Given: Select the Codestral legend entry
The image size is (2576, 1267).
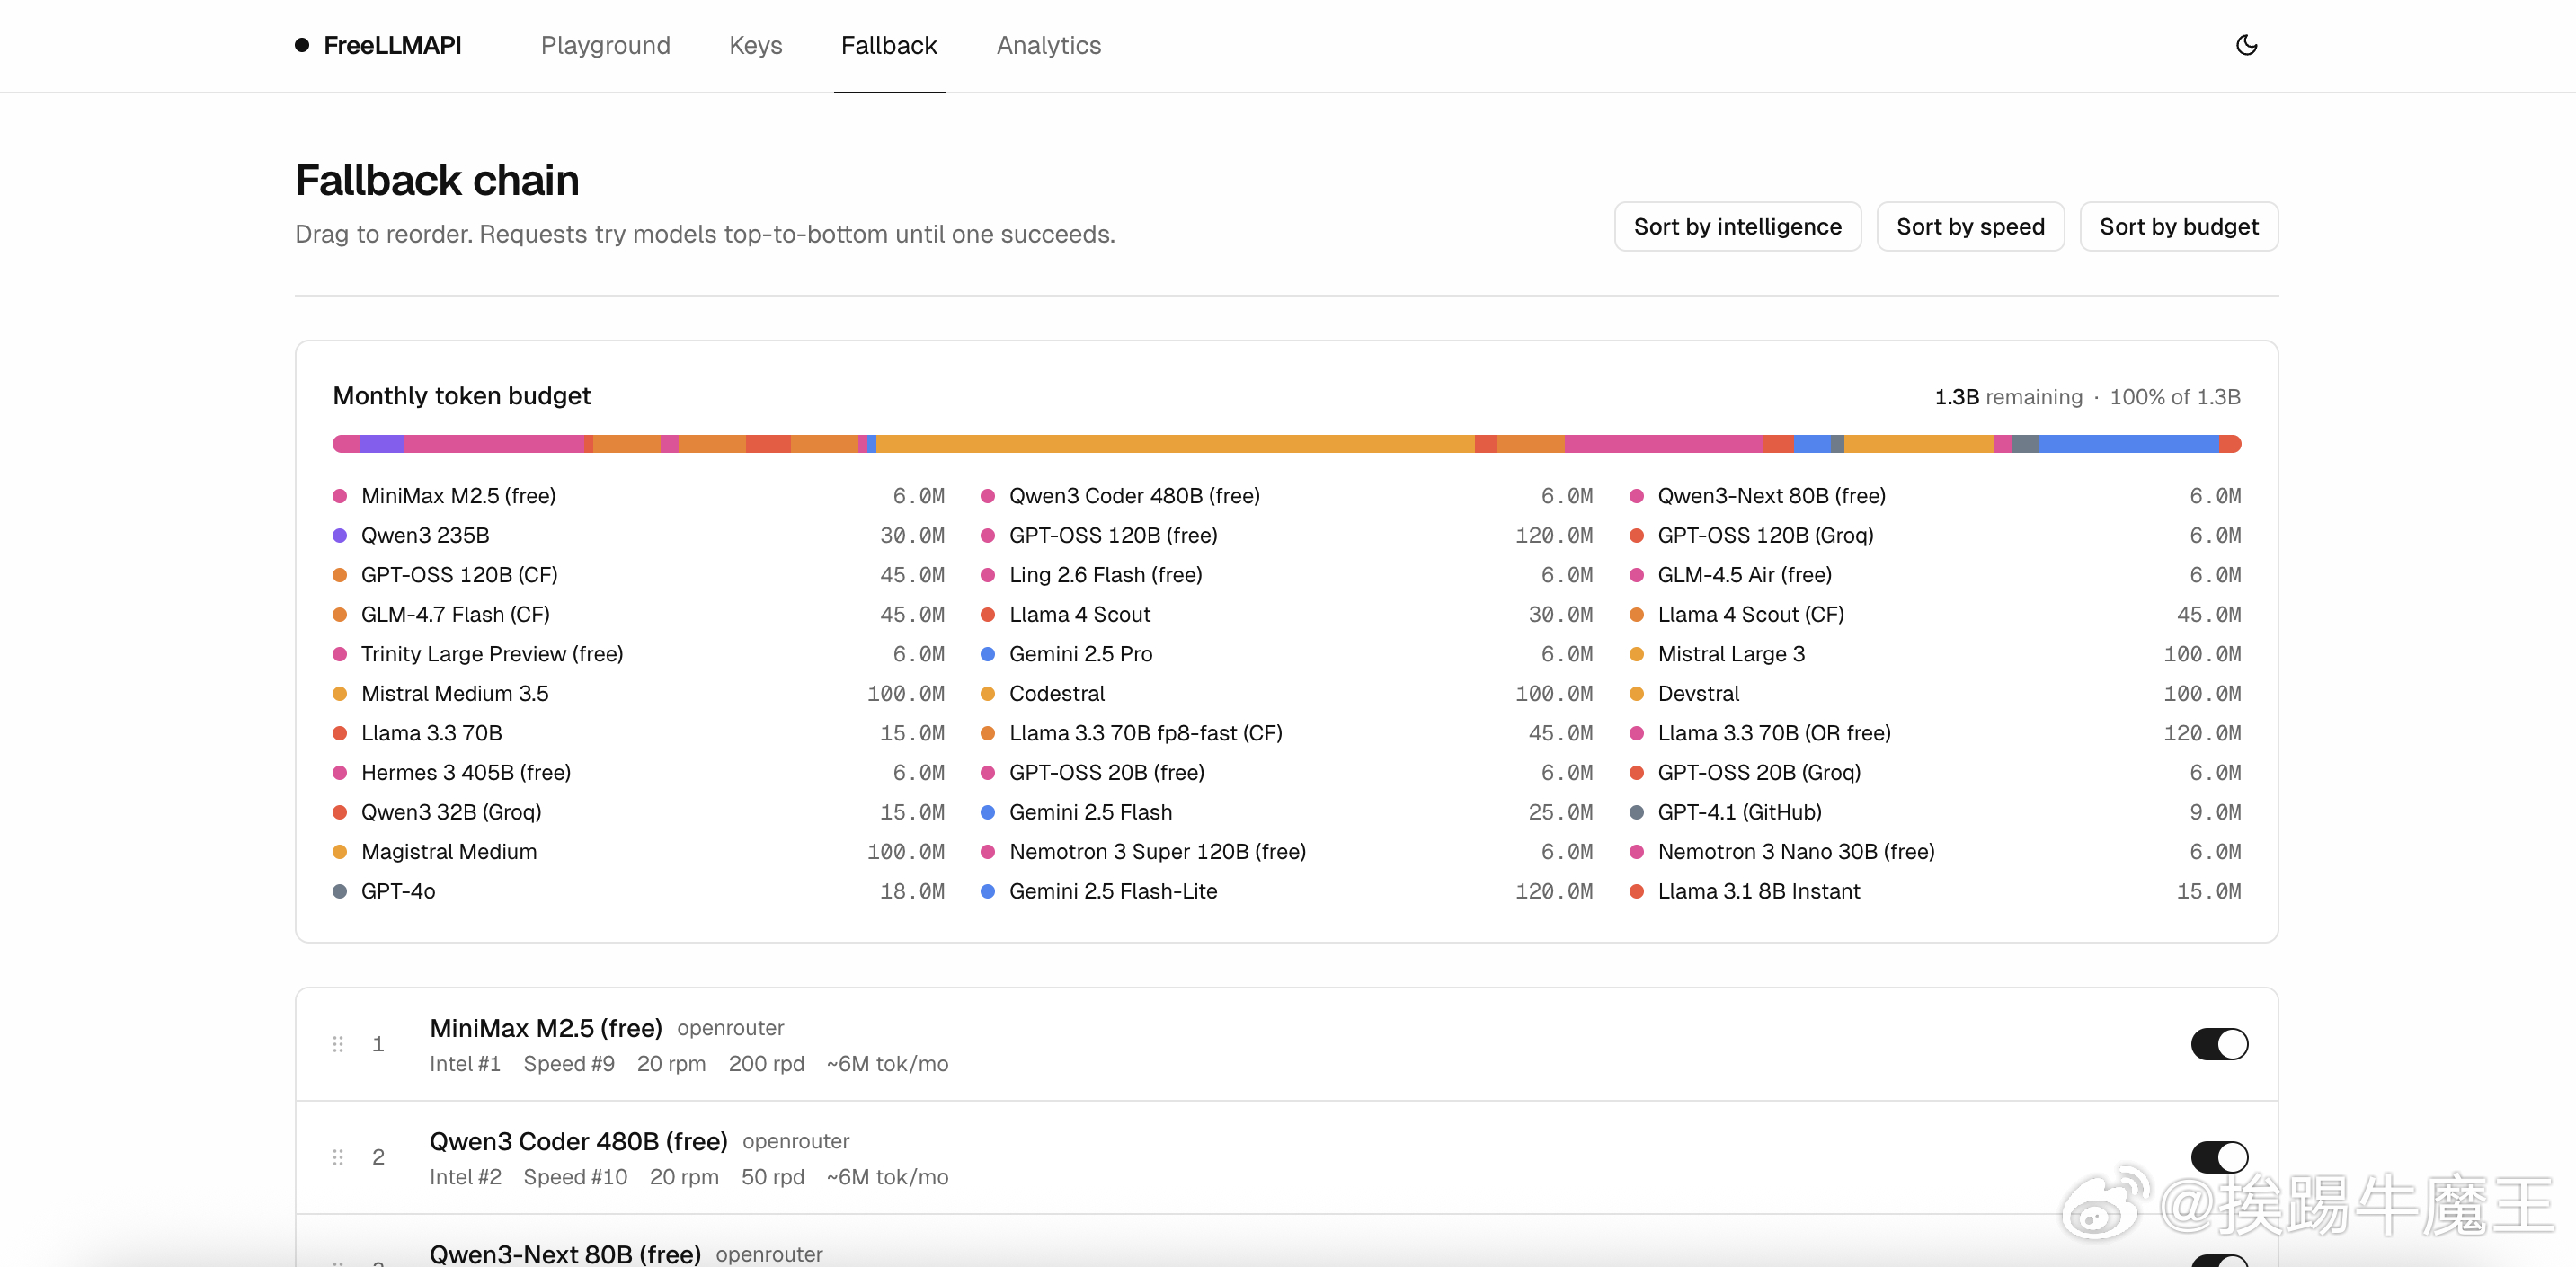Looking at the screenshot, I should point(1287,694).
